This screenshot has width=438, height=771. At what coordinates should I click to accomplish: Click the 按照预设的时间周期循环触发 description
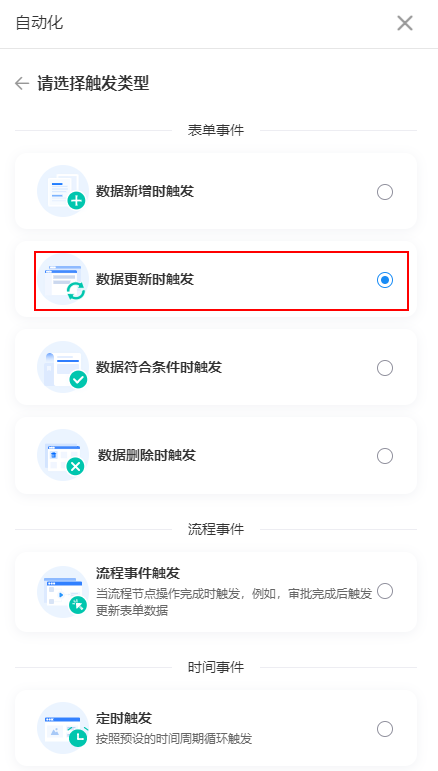click(174, 739)
